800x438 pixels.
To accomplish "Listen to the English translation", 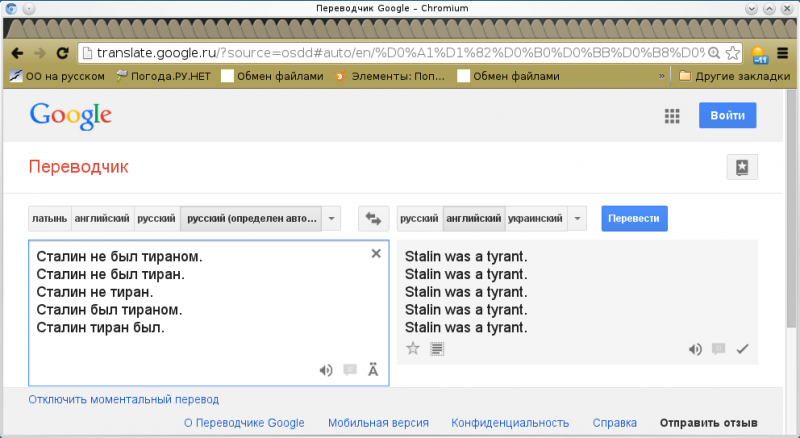I will (x=695, y=349).
